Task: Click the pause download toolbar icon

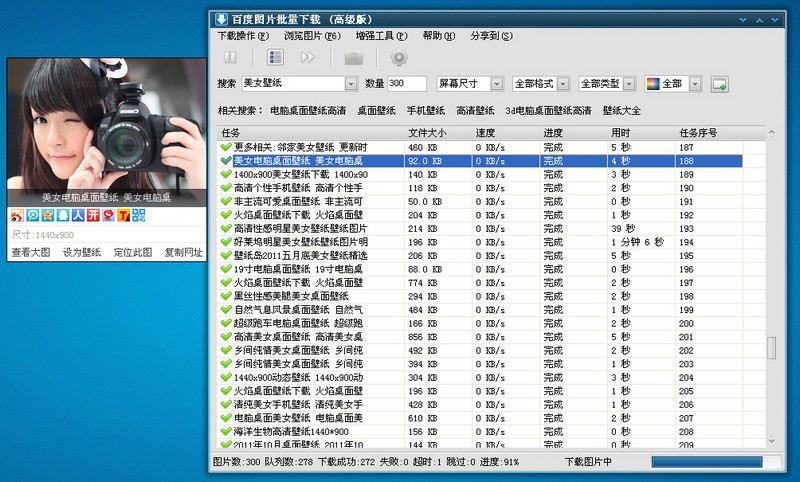Action: [x=230, y=58]
